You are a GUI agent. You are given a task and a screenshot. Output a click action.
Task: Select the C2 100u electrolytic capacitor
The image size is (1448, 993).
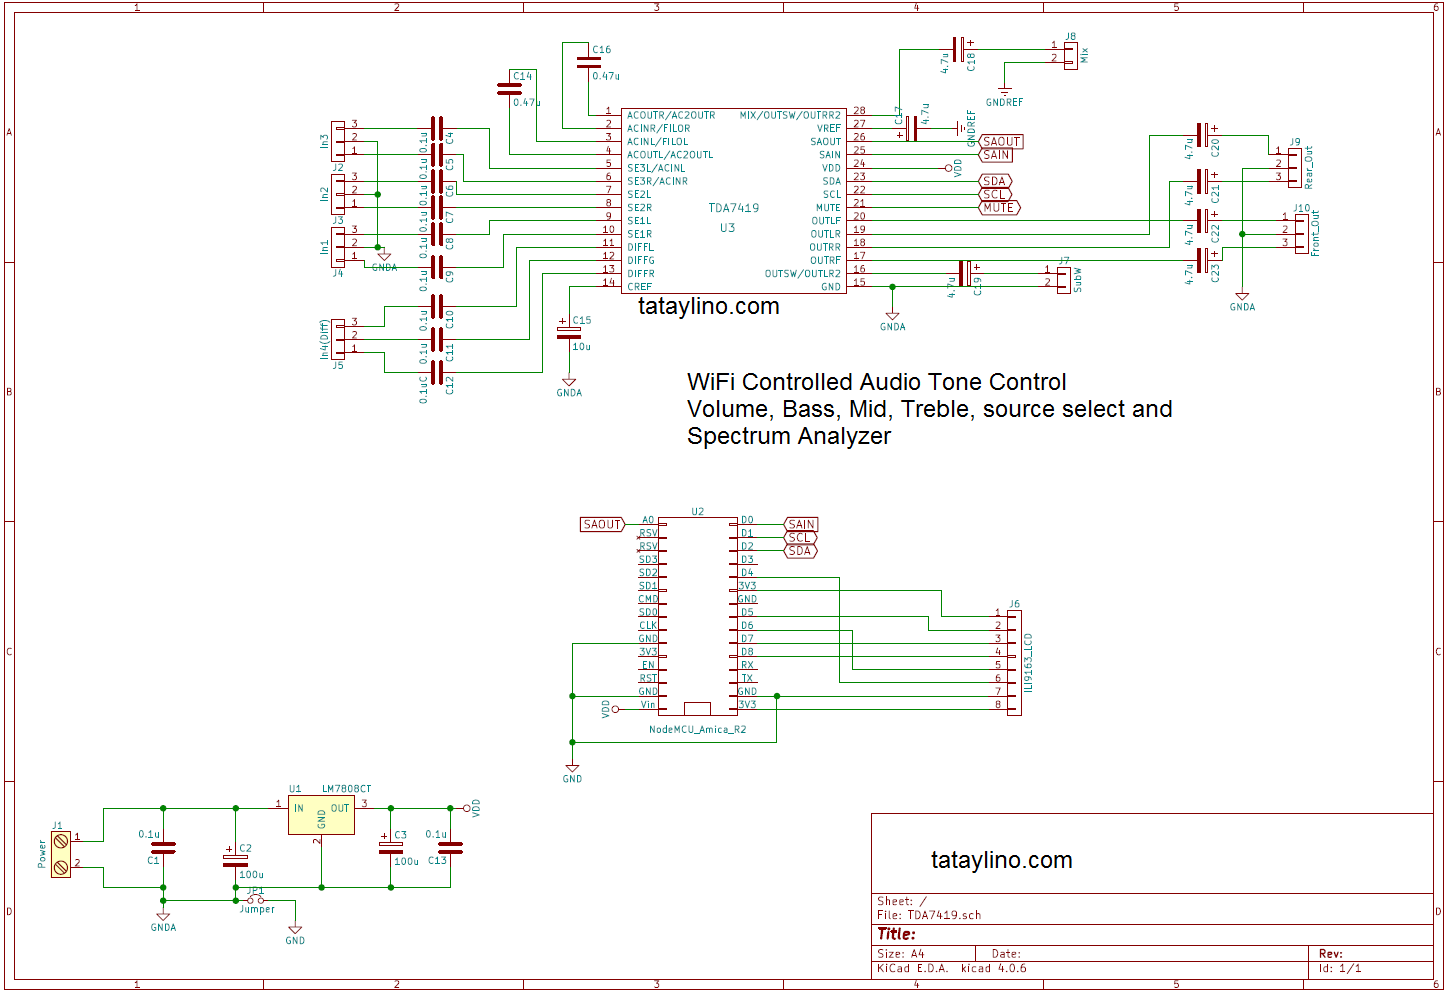(236, 859)
